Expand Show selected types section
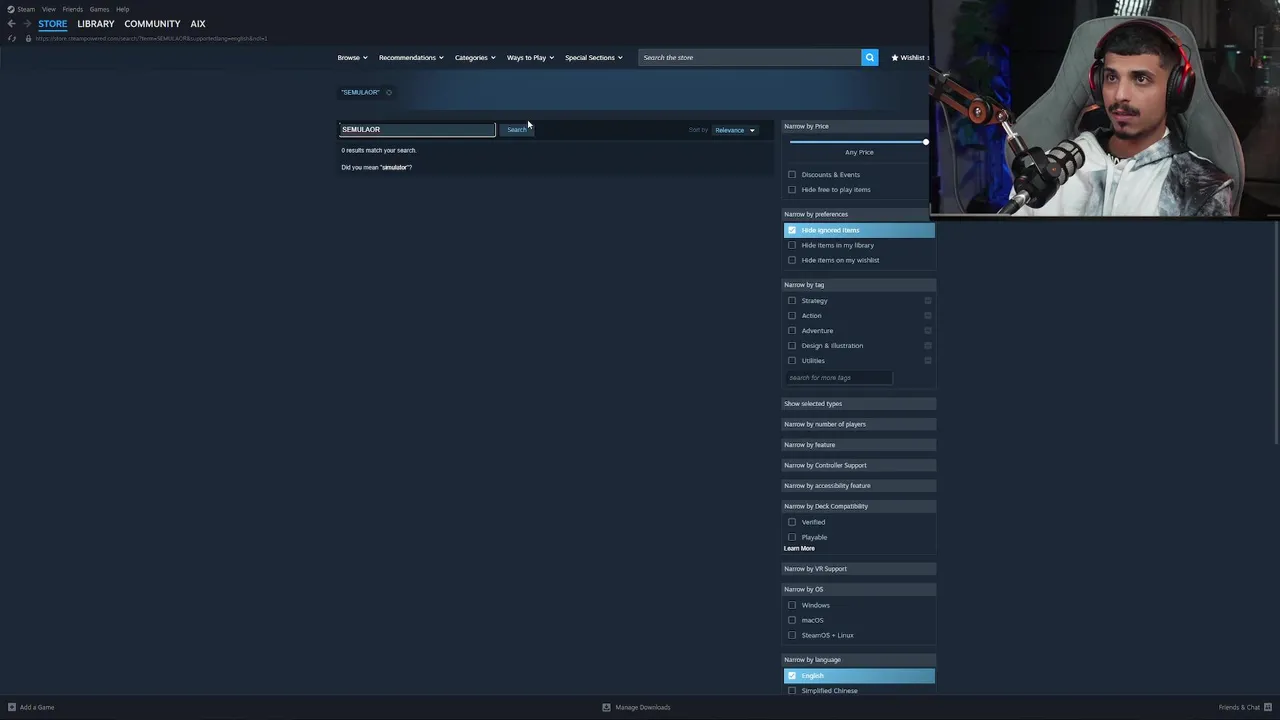Screen dimensions: 1280x720 859,404
